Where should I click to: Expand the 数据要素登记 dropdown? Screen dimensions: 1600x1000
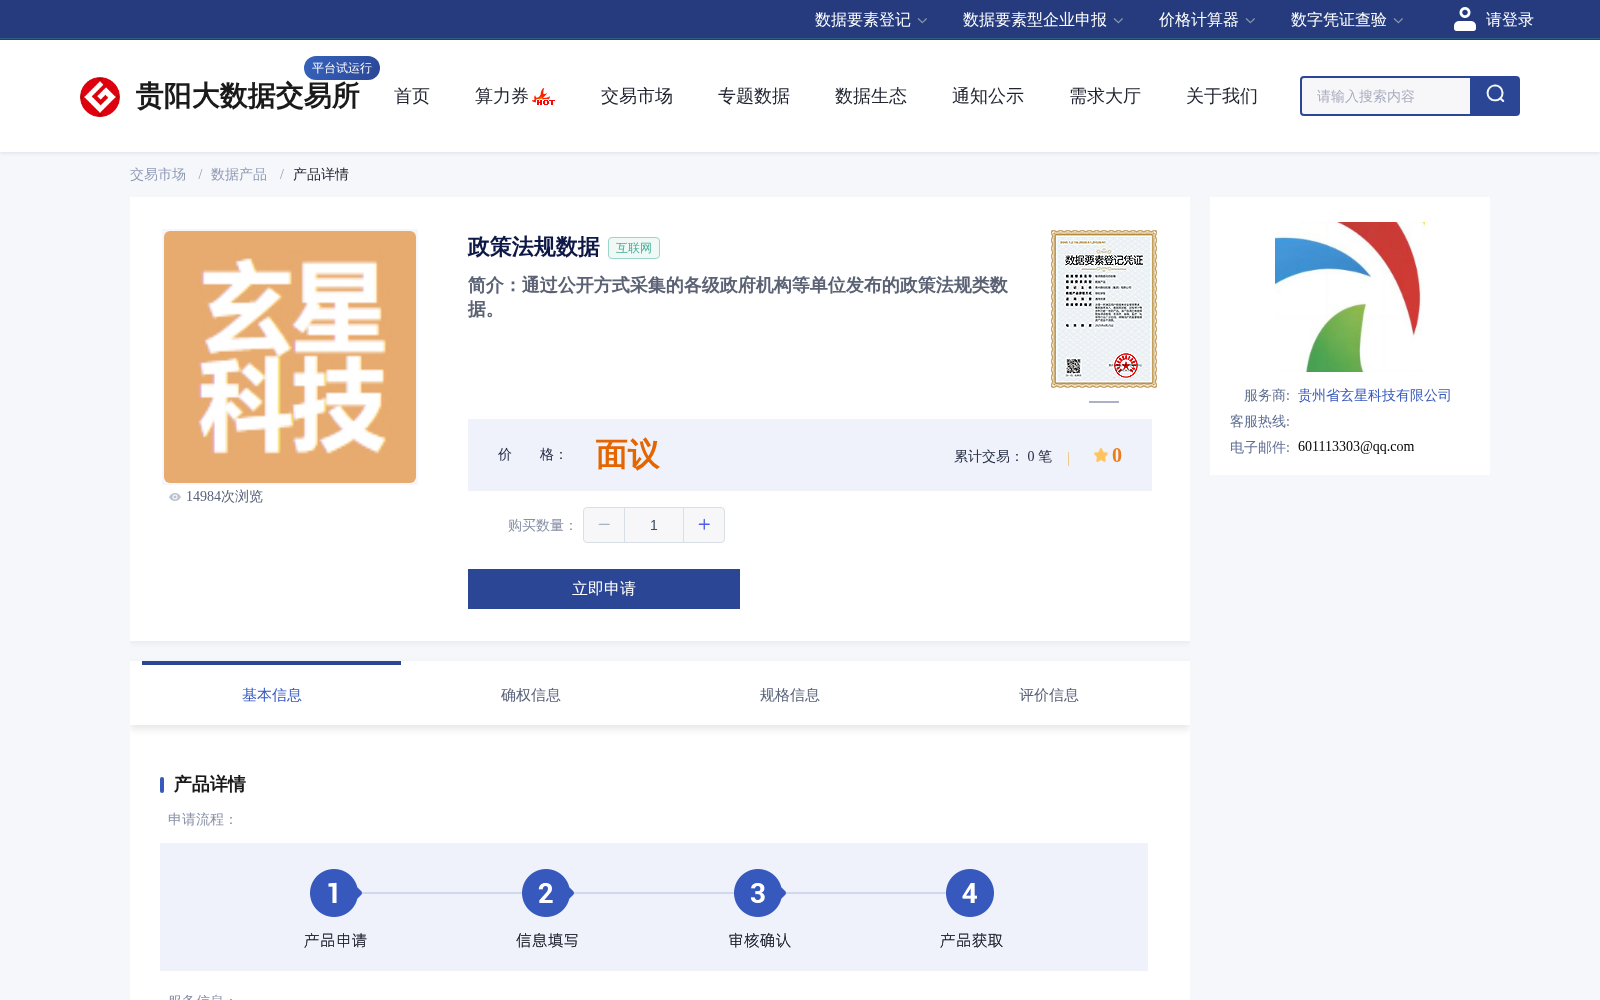pyautogui.click(x=871, y=20)
